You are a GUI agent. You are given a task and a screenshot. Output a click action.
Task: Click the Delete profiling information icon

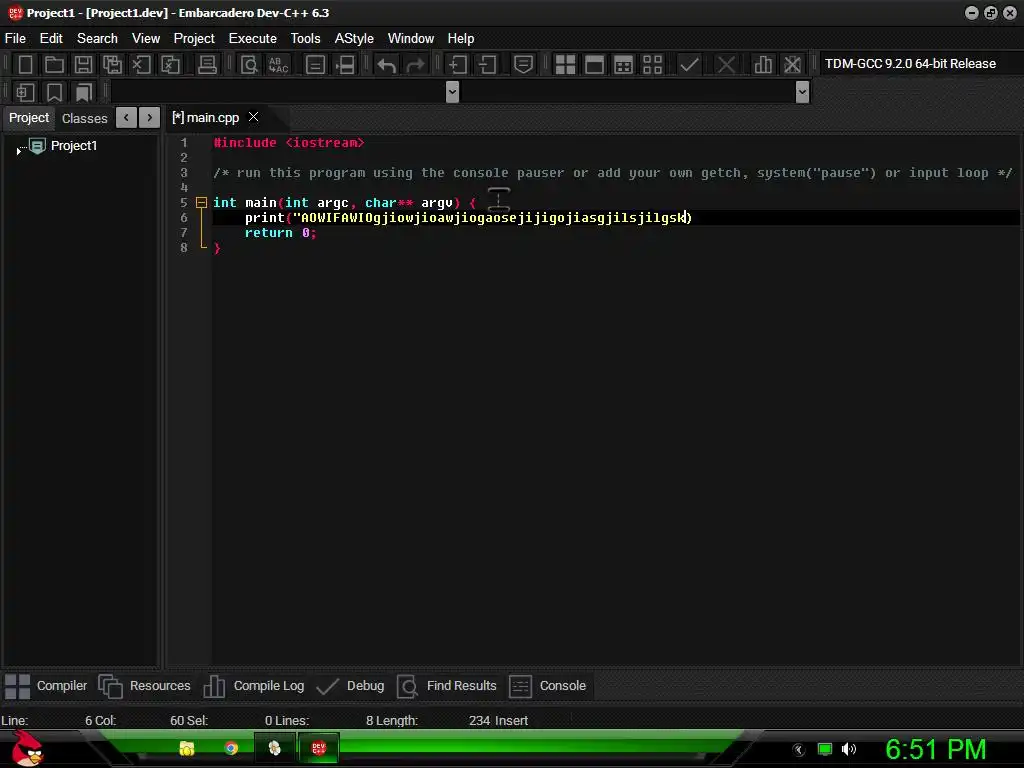[x=792, y=64]
